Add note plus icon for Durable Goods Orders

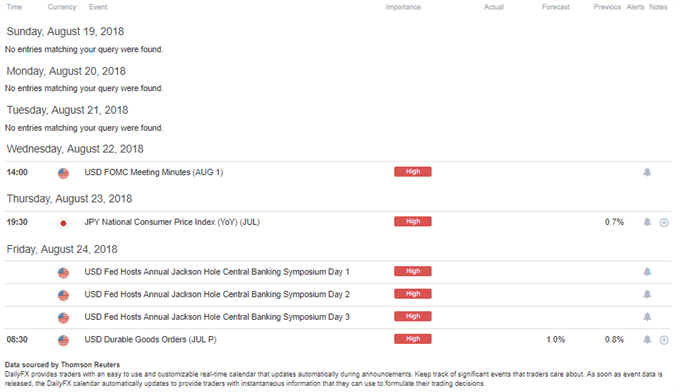coord(664,340)
